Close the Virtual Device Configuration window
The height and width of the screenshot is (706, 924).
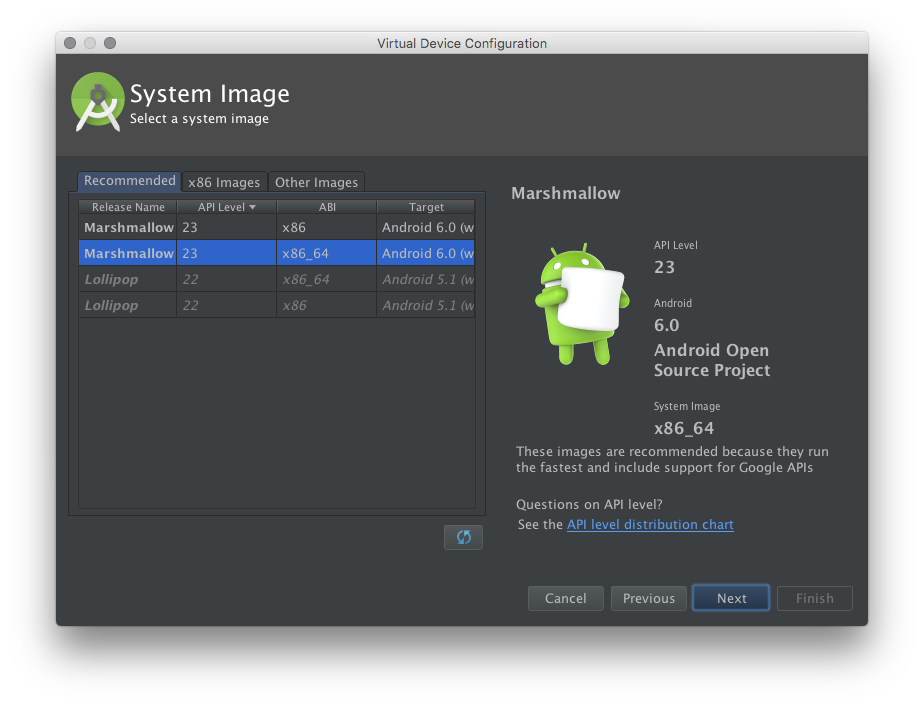pyautogui.click(x=70, y=43)
